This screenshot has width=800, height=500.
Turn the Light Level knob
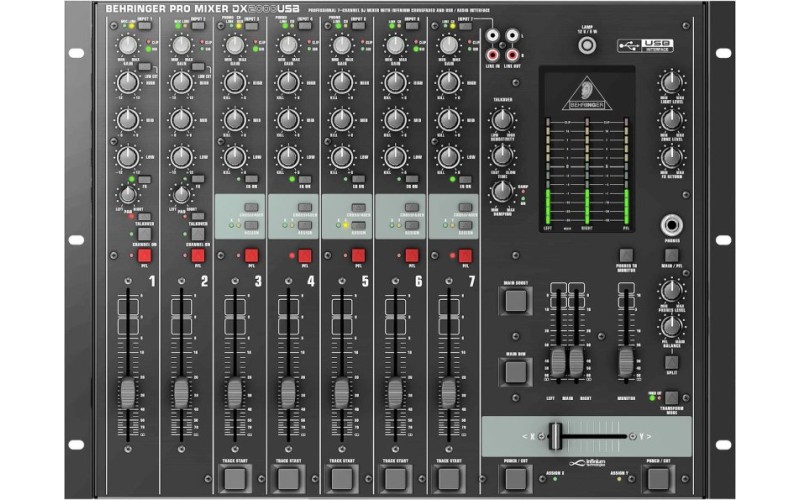pos(671,82)
